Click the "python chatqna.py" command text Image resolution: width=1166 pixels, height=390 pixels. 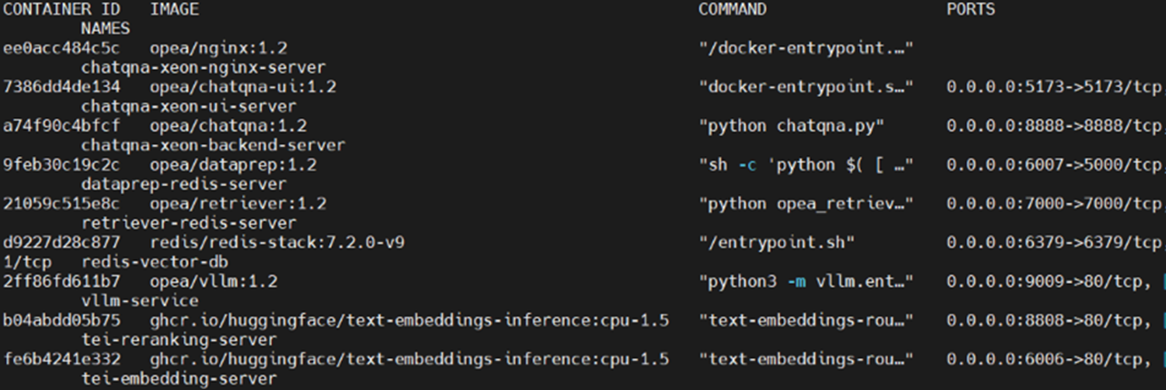tap(791, 127)
